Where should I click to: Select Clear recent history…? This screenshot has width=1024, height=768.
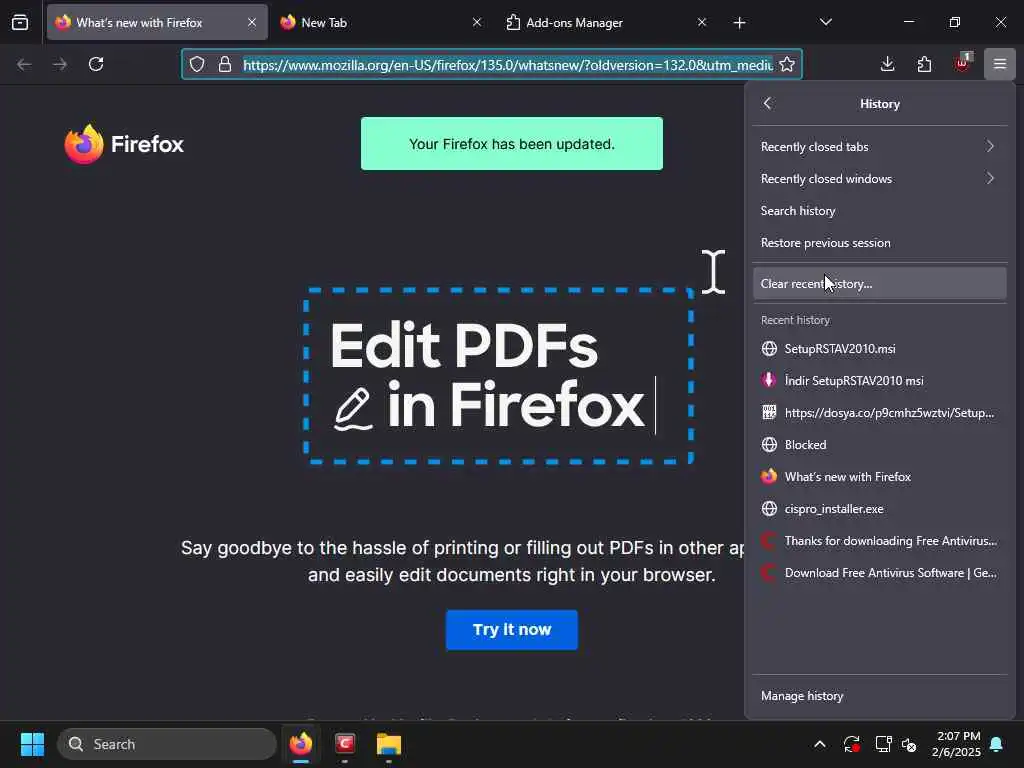click(x=879, y=283)
